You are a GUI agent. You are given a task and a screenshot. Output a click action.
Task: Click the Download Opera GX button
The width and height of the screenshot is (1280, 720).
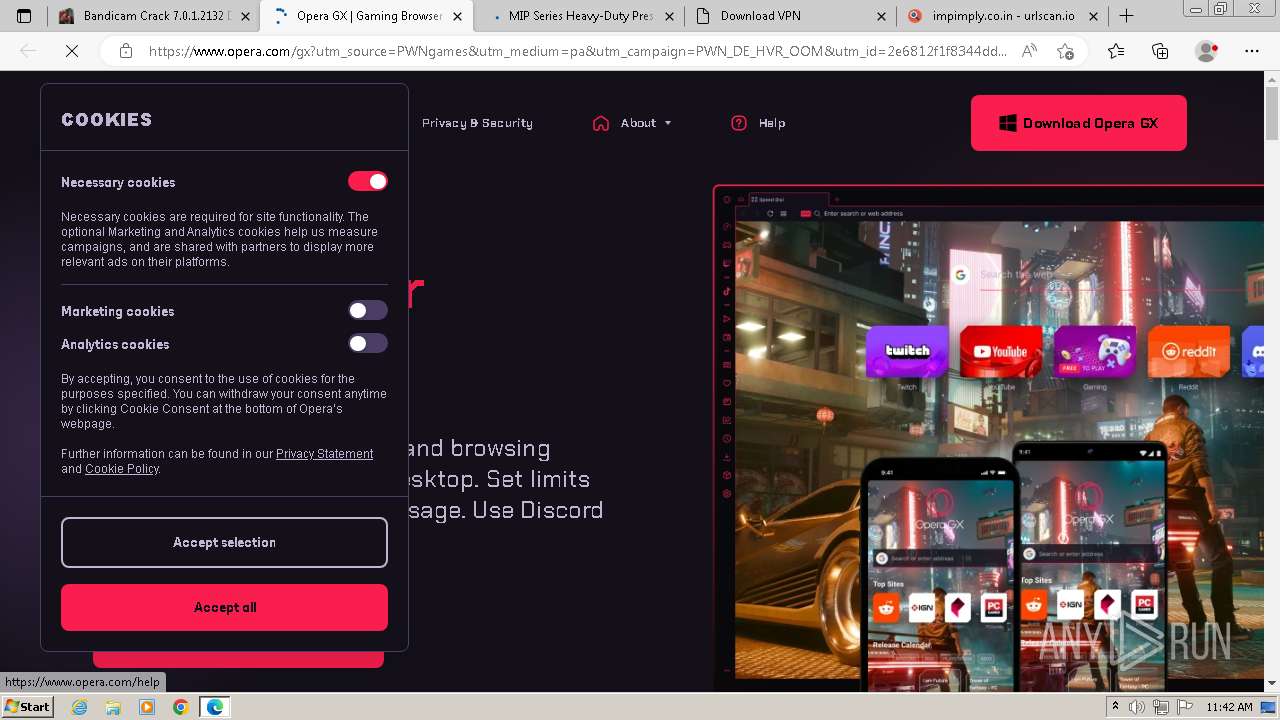click(1078, 123)
